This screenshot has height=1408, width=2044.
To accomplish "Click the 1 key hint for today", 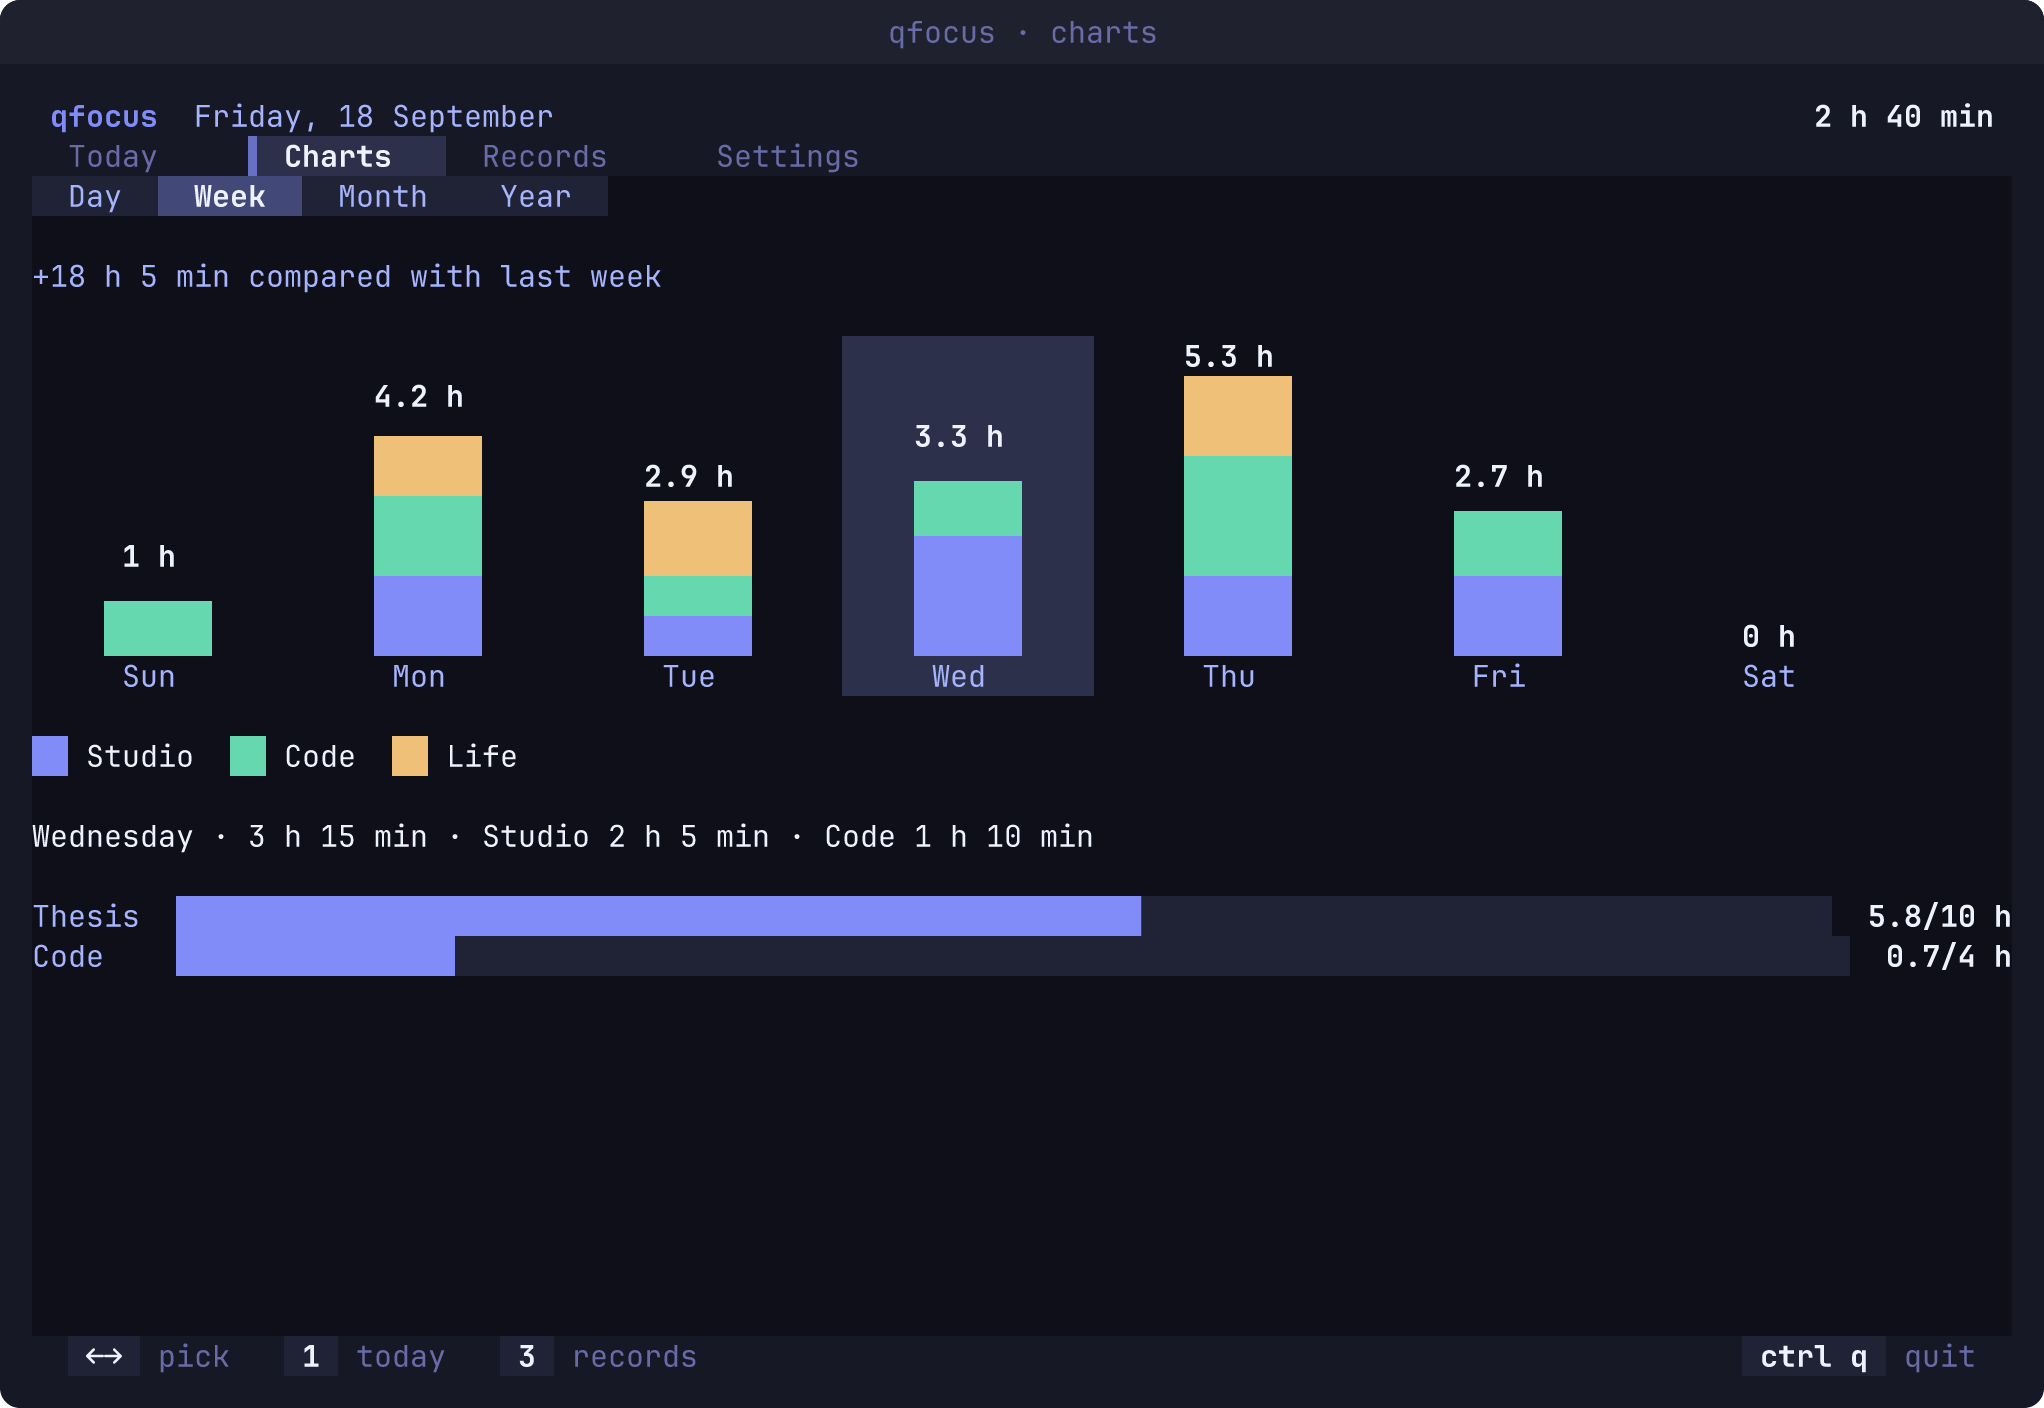I will [x=311, y=1356].
